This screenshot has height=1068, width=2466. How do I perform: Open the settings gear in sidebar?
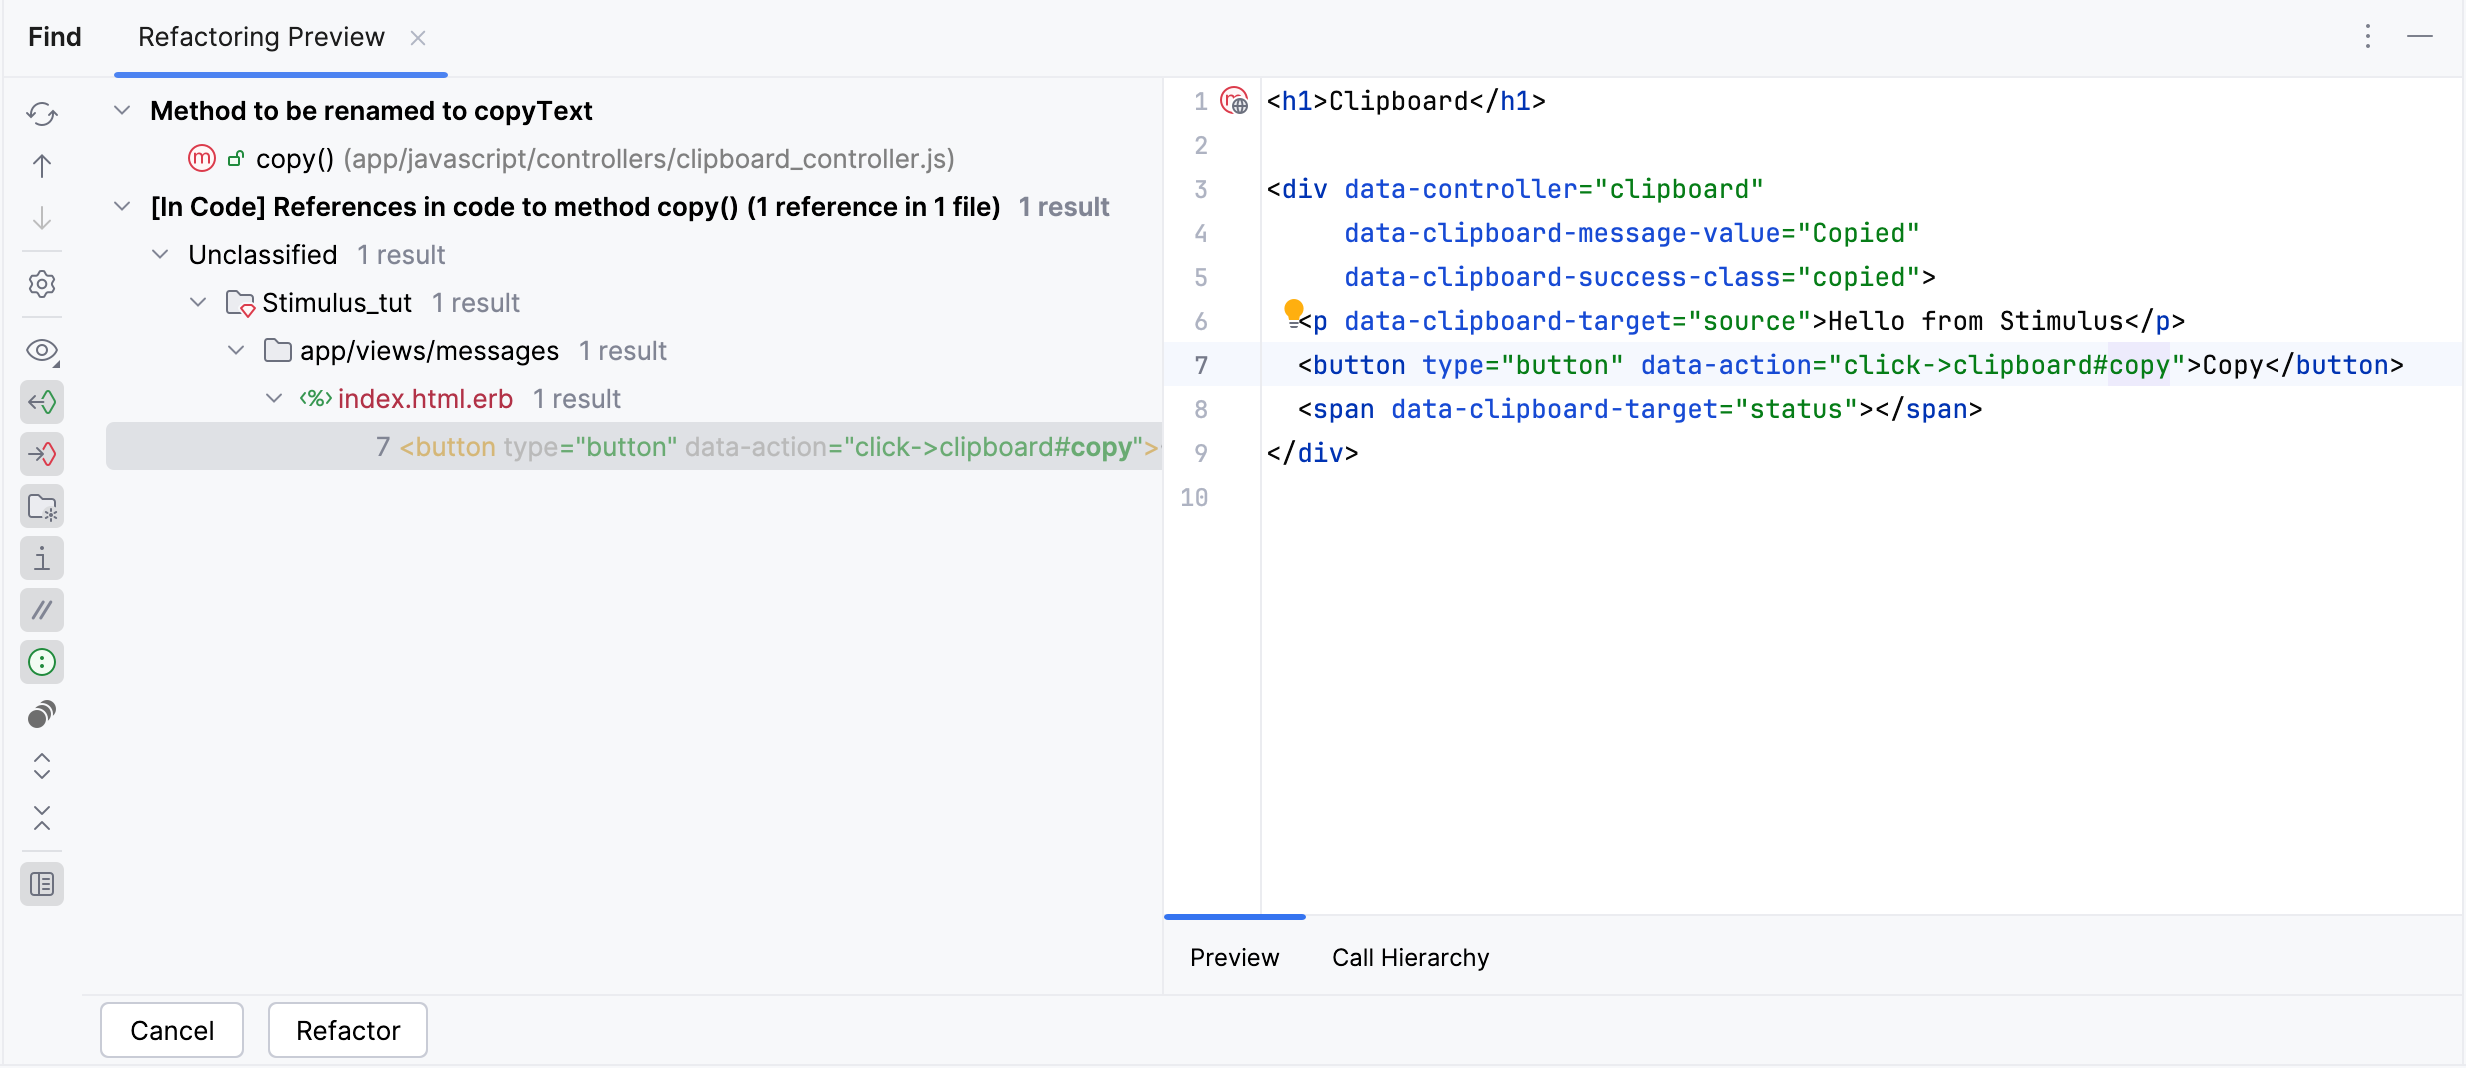42,285
